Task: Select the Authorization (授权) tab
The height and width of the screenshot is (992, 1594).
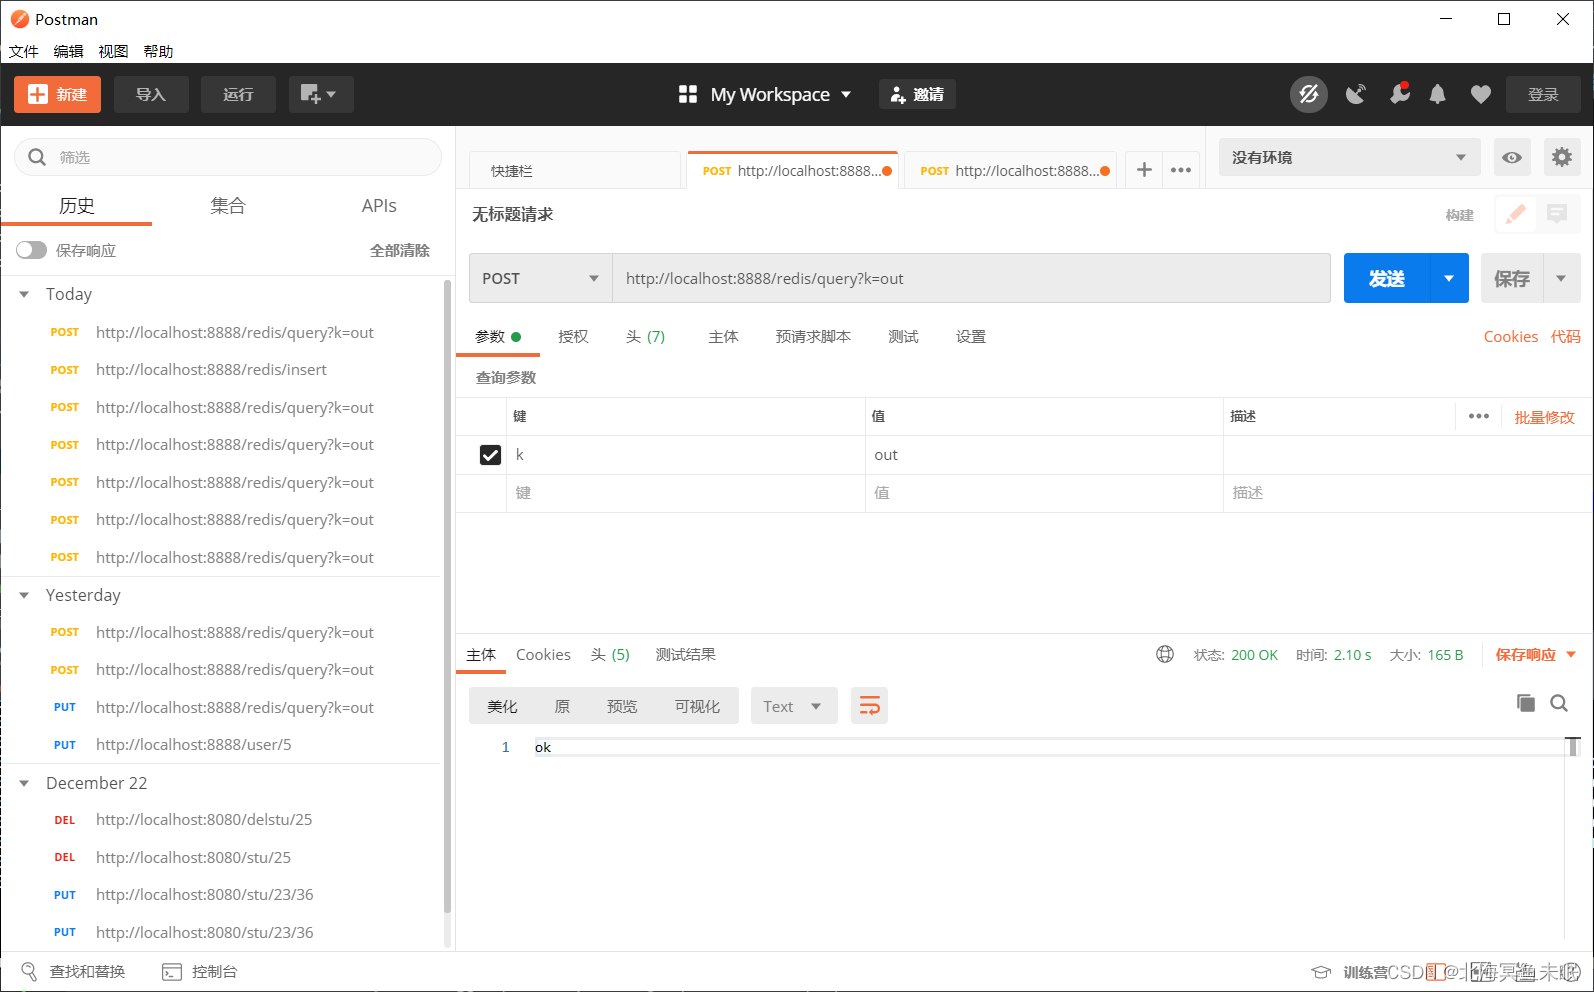Action: [573, 337]
